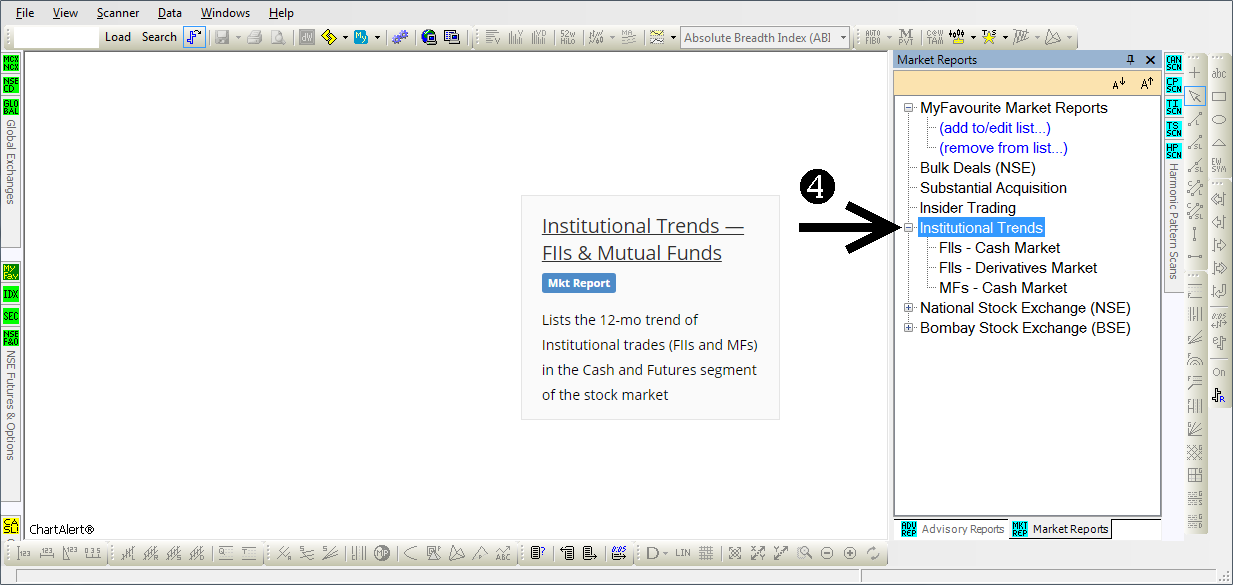Select FIIs - Derivatives Market report
The image size is (1233, 585).
pyautogui.click(x=1018, y=268)
